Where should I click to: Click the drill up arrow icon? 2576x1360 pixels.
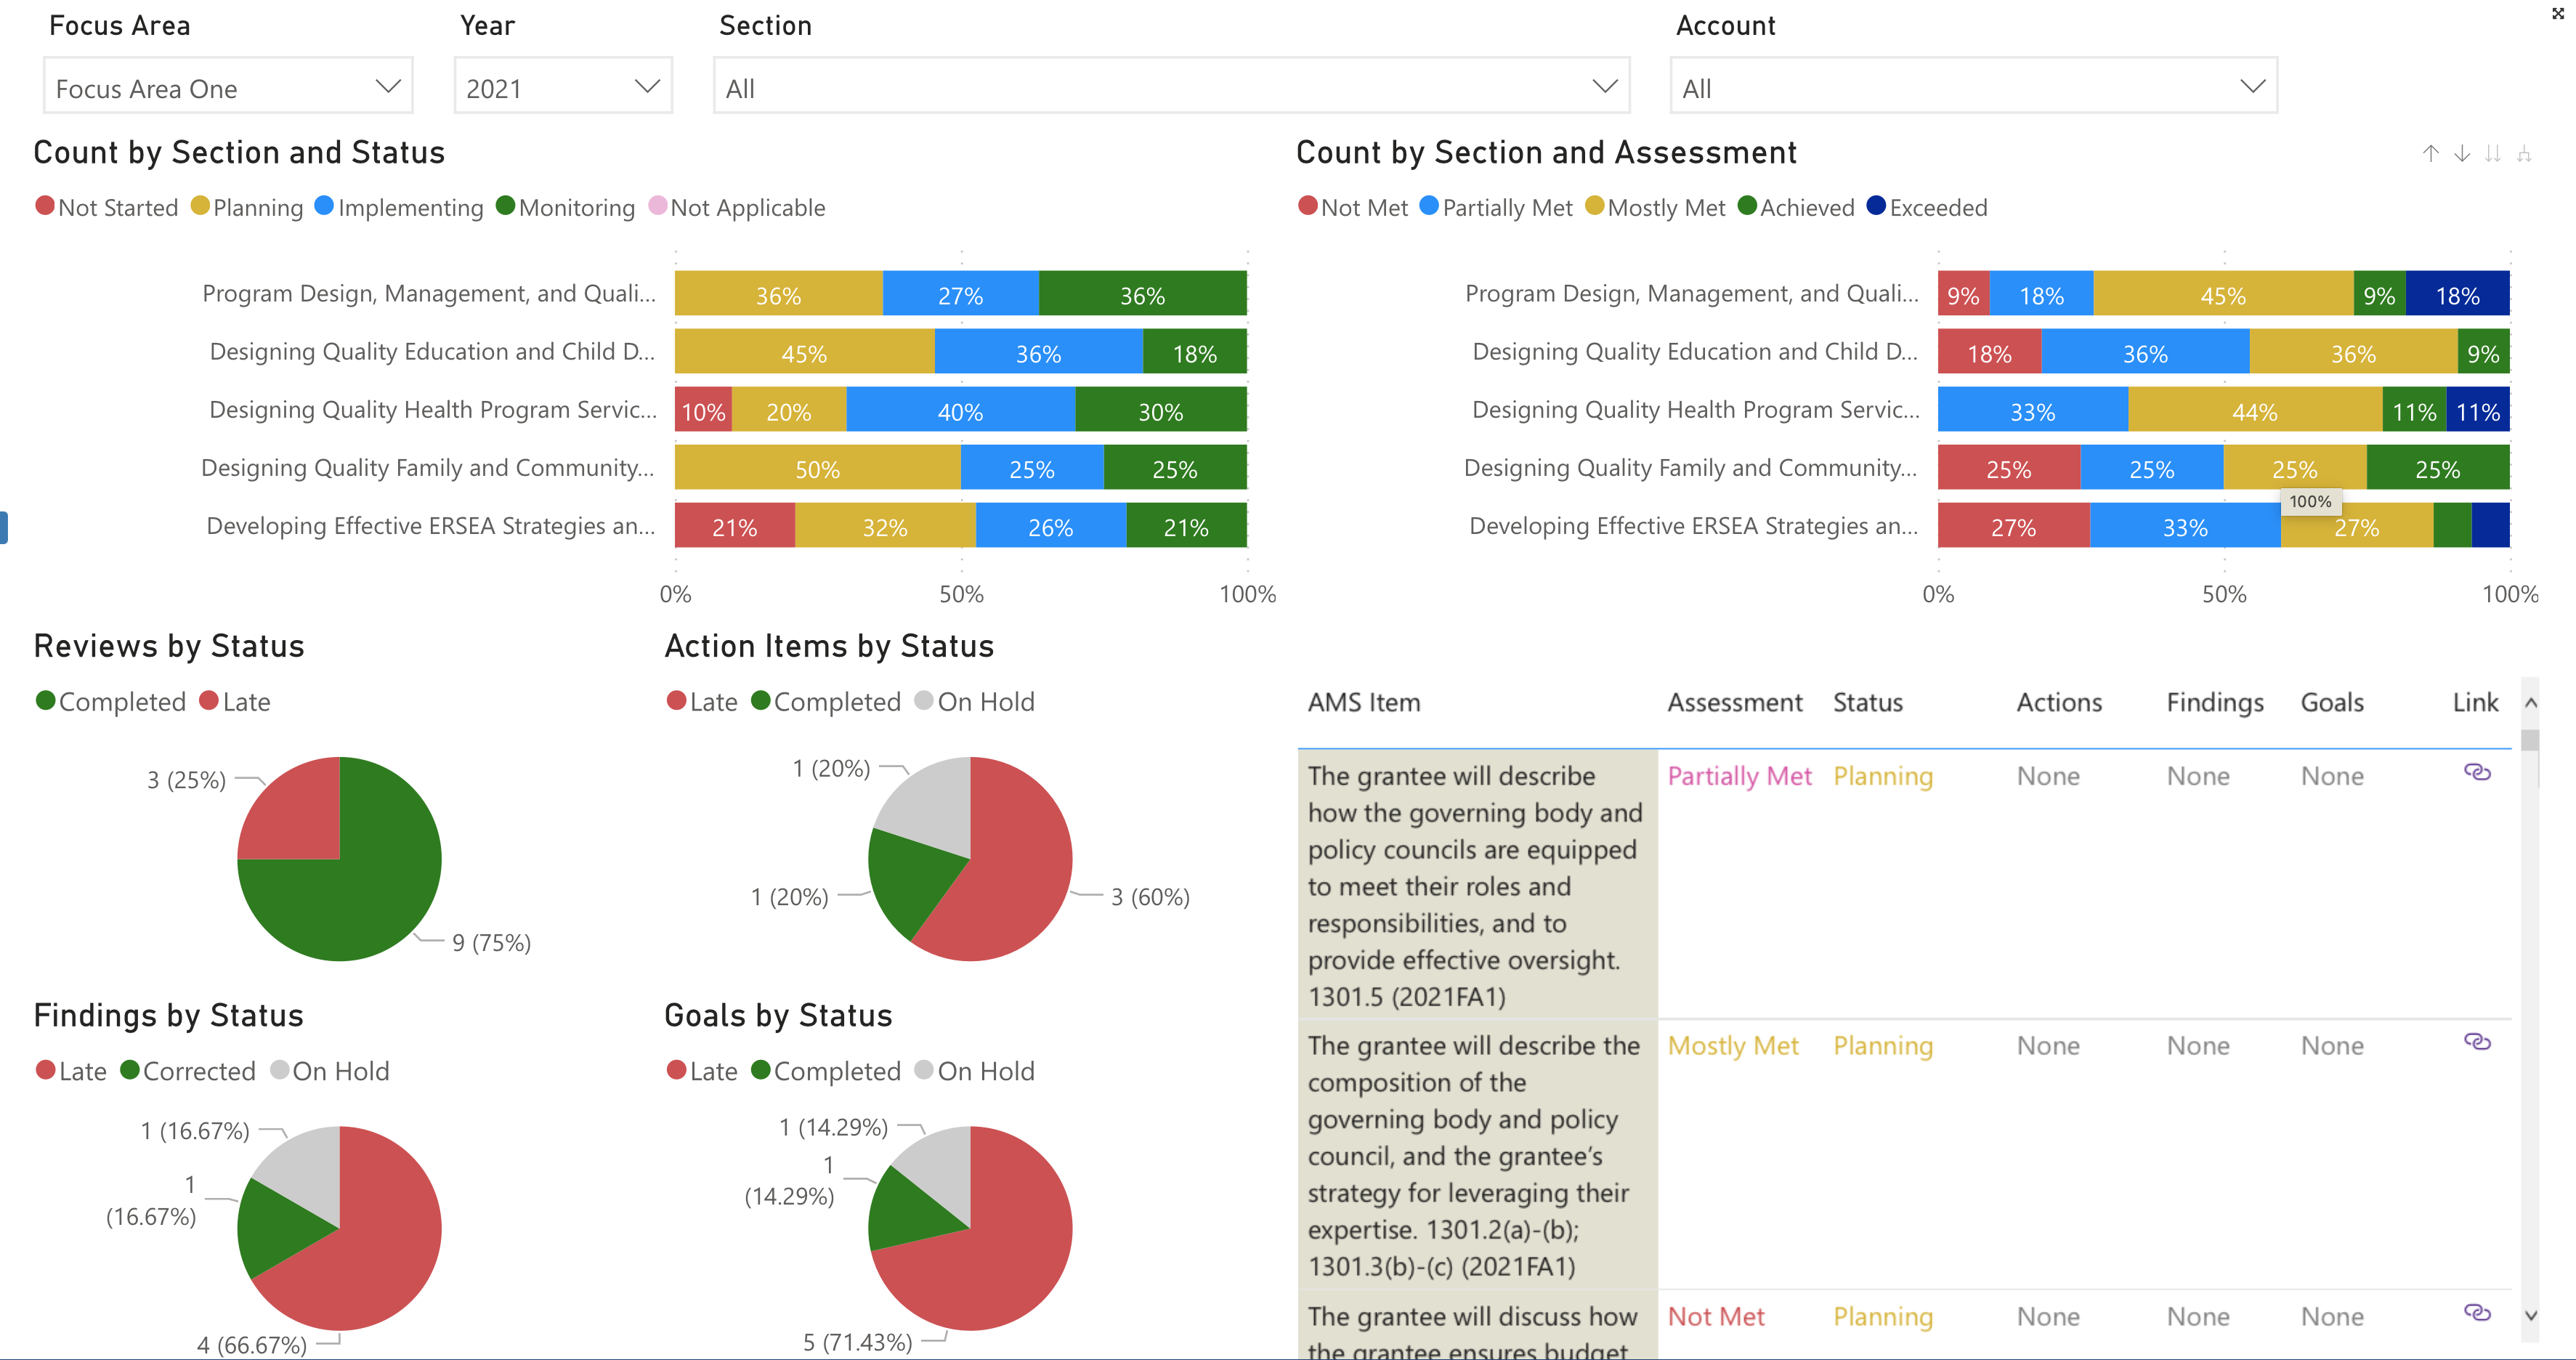[2430, 153]
